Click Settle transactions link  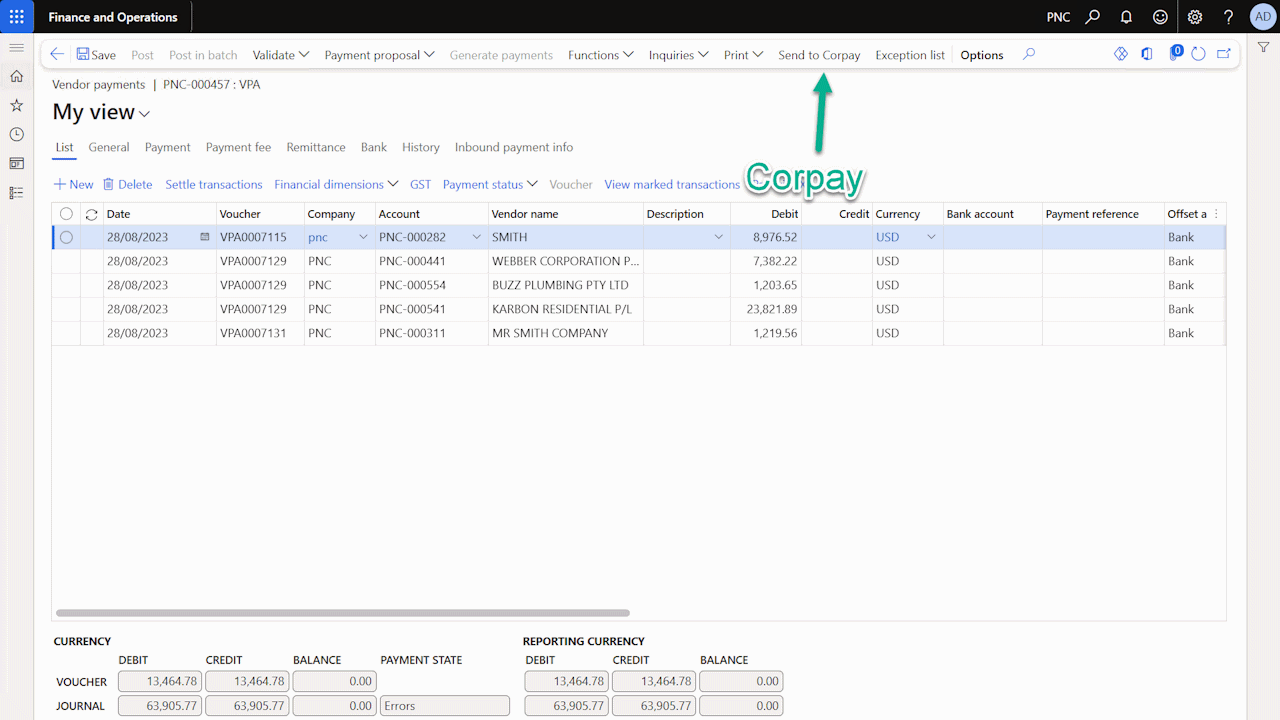click(x=213, y=184)
